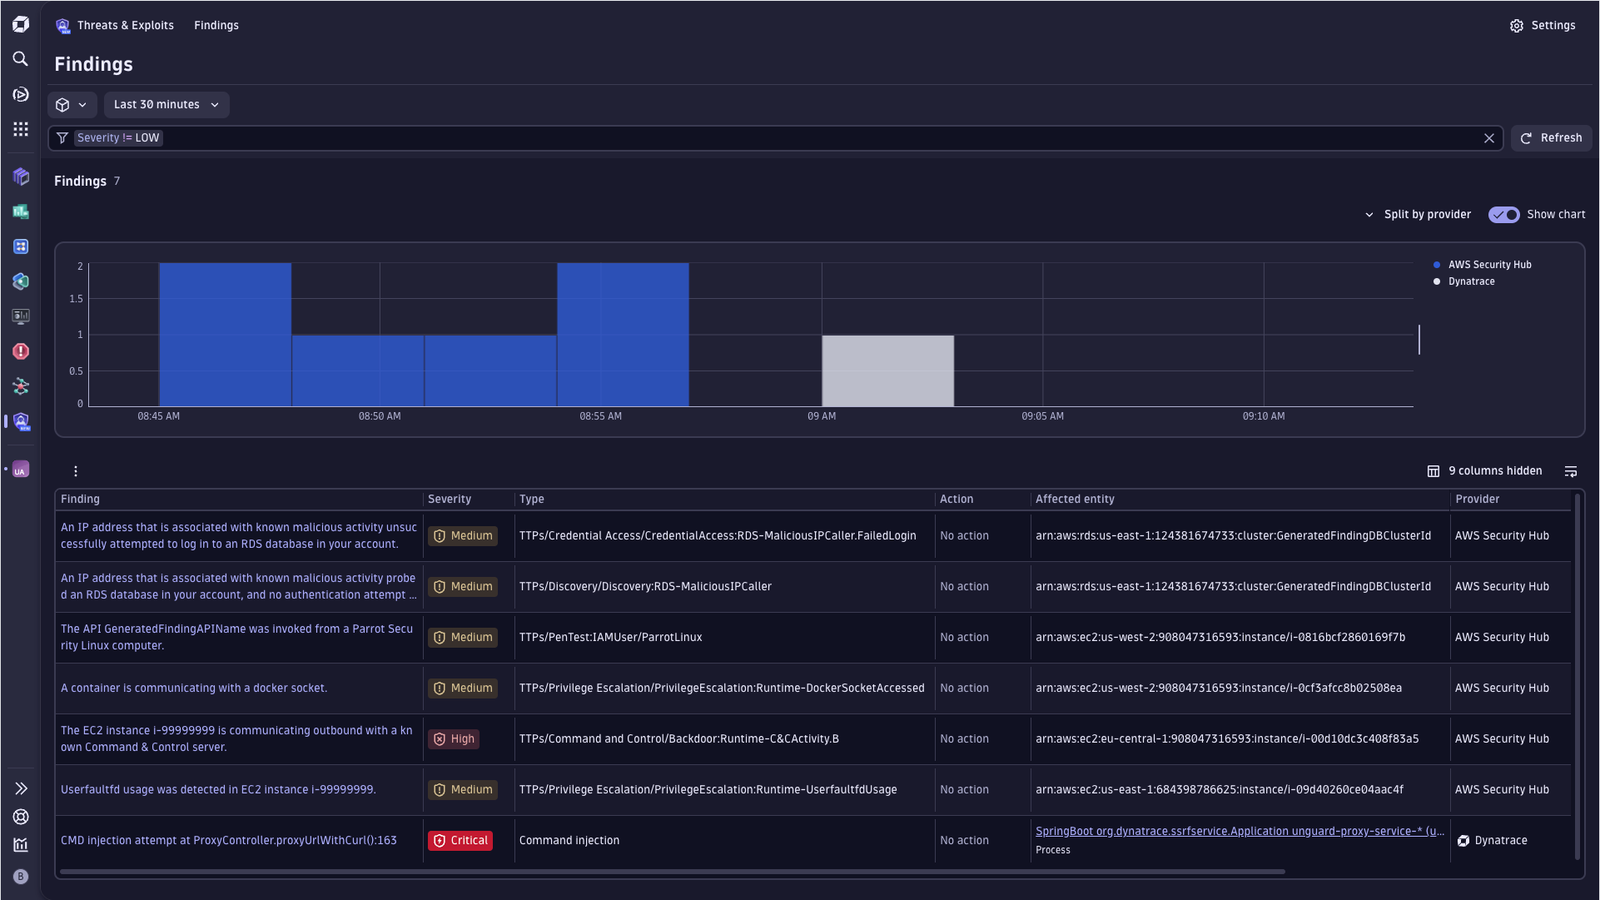Go to Threats & Exploits breadcrumb

[125, 25]
